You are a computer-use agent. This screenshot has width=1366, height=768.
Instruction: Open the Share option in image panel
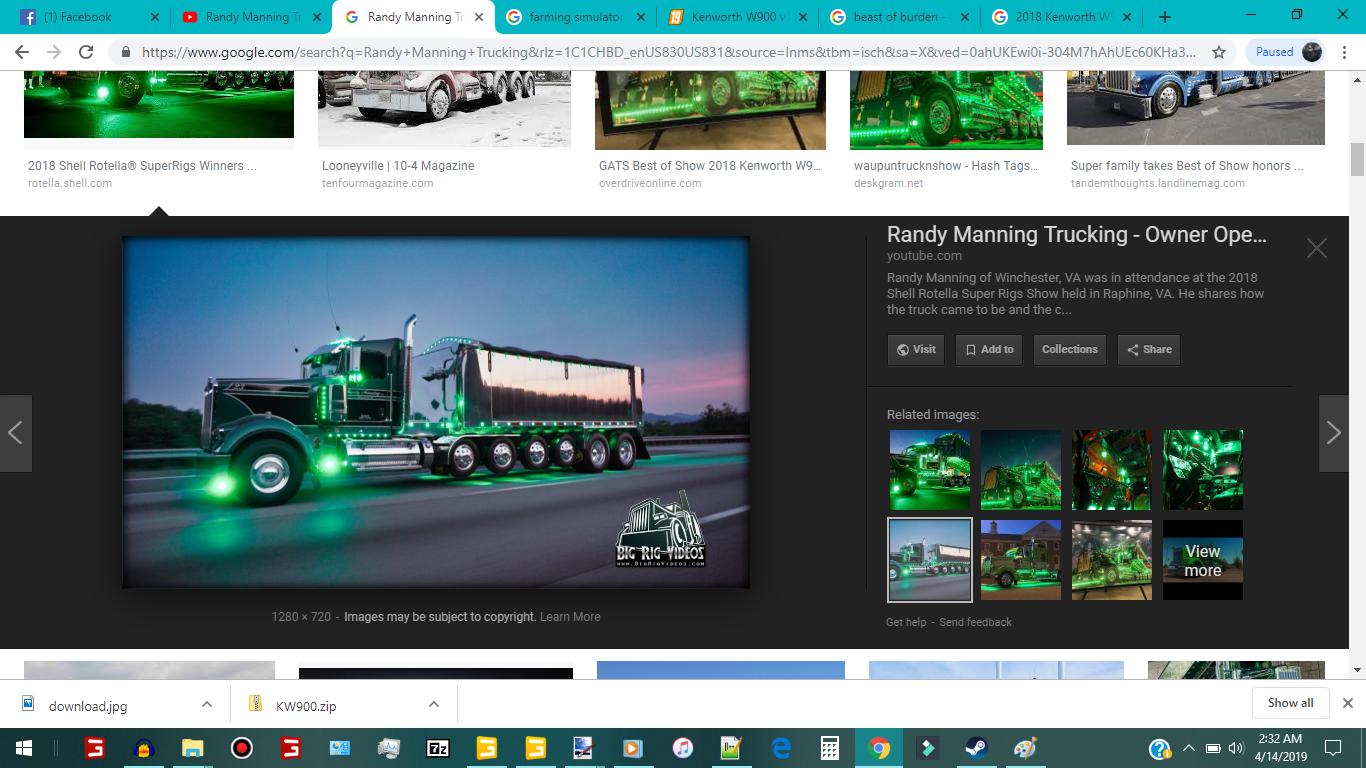click(1149, 350)
